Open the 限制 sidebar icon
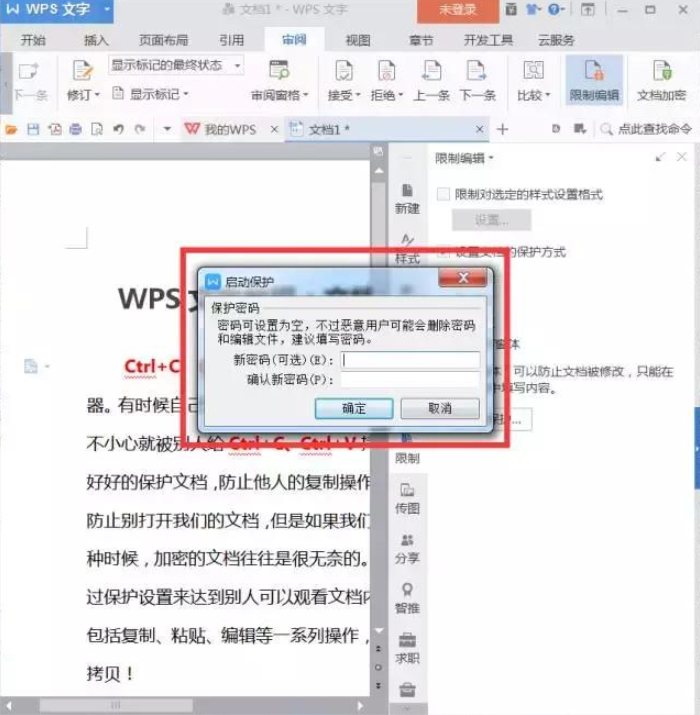Screen dimensions: 700x715 click(x=407, y=449)
